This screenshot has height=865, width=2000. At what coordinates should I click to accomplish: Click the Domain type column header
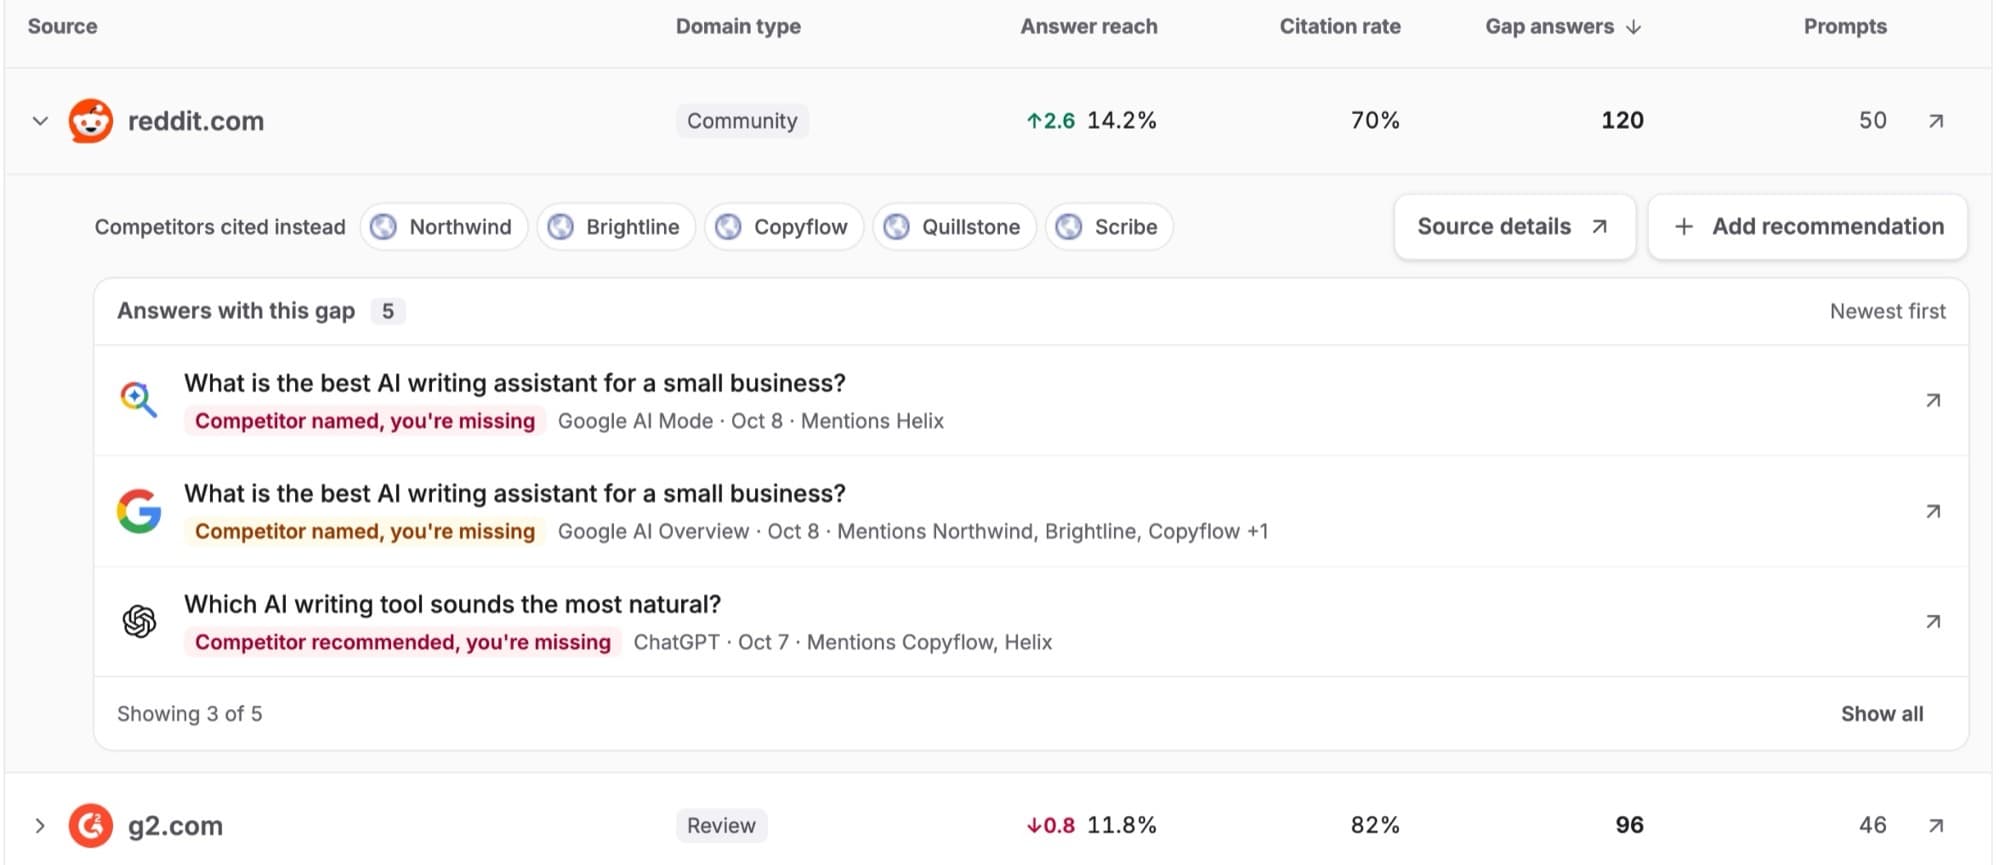point(738,27)
